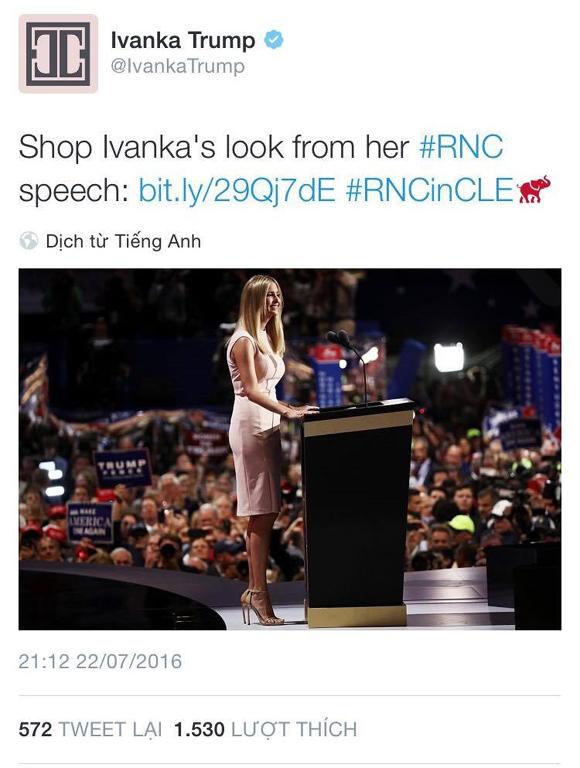View the 572 Tweet lại retweets
Viewport: 580px width, 768px height.
pos(90,729)
